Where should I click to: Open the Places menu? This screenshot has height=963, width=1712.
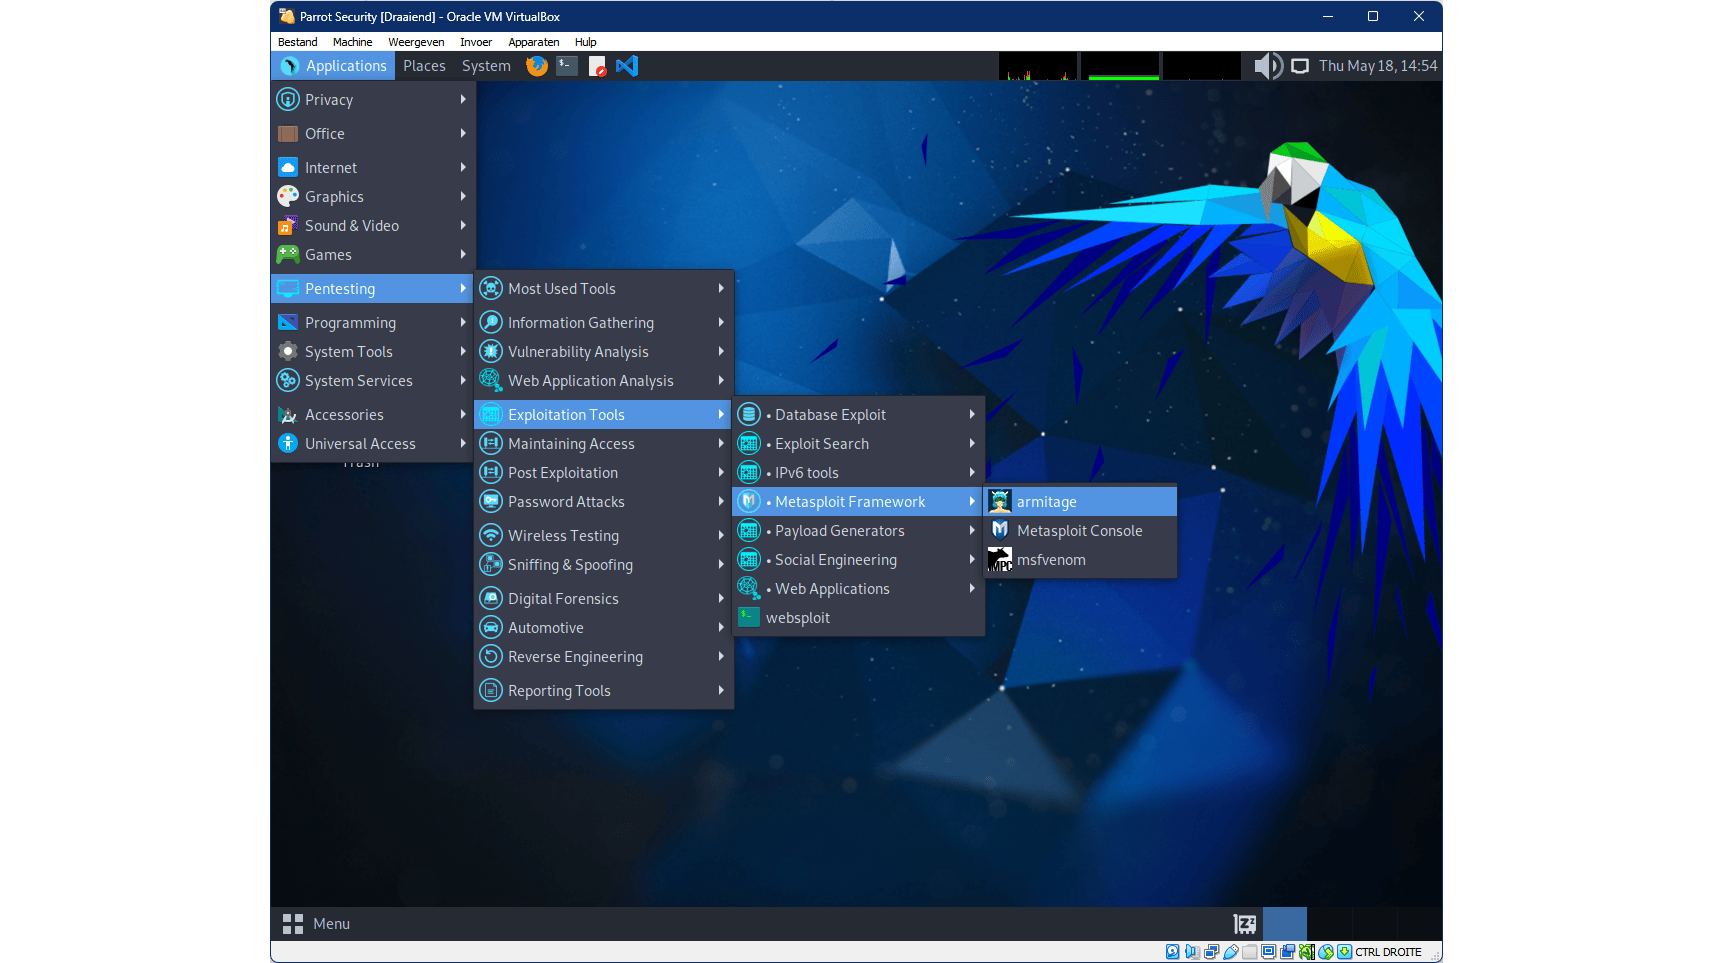[424, 66]
